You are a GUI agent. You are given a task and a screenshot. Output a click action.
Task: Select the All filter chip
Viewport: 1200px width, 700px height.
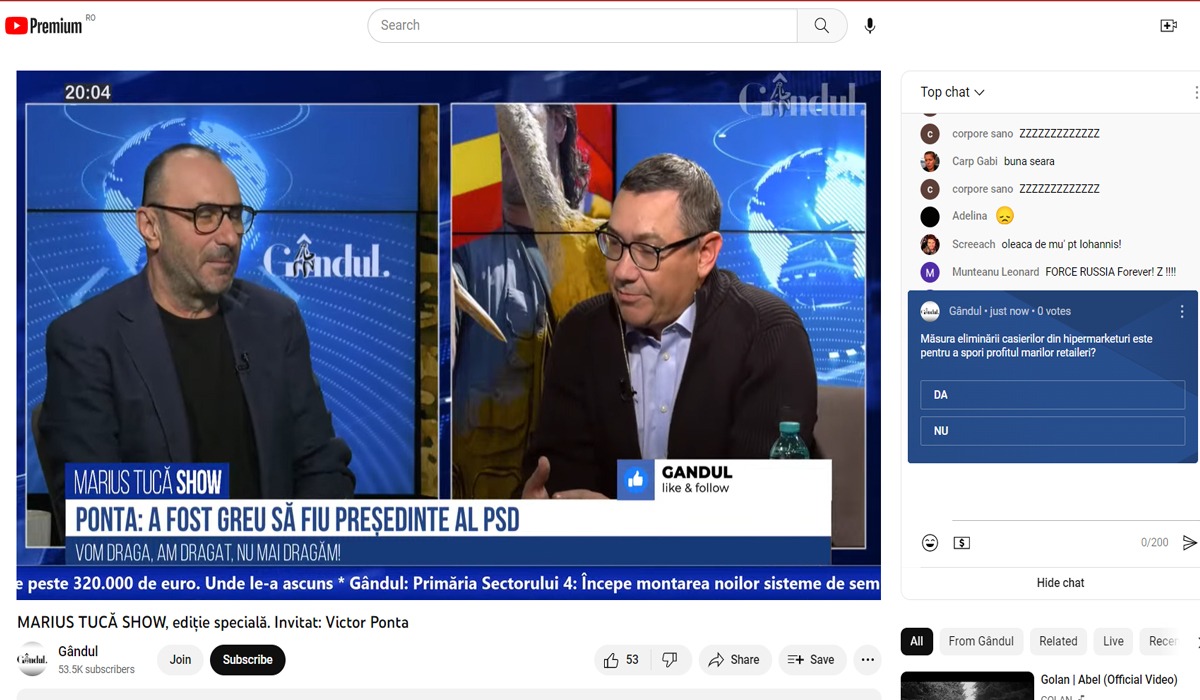click(916, 641)
